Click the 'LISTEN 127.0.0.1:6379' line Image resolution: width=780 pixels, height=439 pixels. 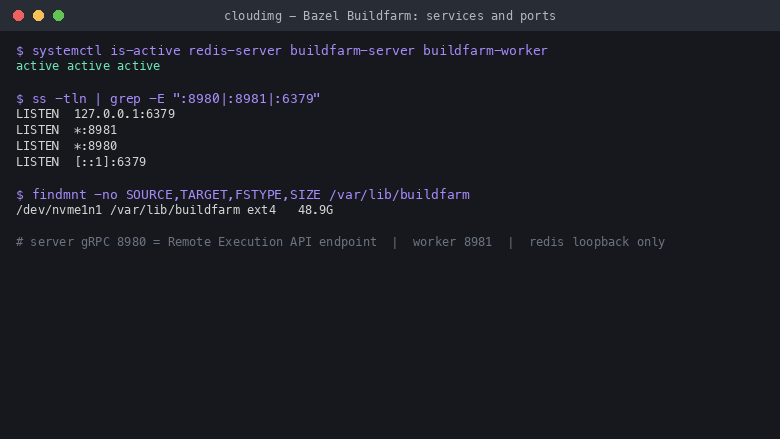(x=96, y=114)
